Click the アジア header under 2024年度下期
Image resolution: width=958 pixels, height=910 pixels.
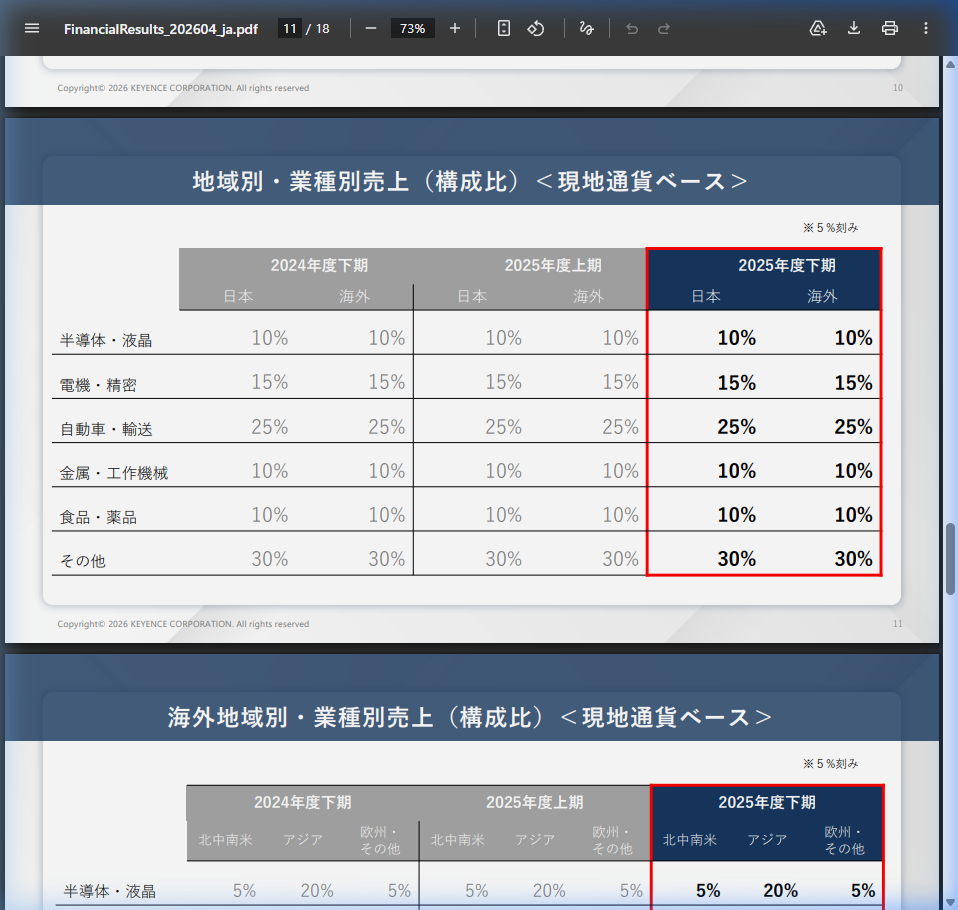pos(303,840)
